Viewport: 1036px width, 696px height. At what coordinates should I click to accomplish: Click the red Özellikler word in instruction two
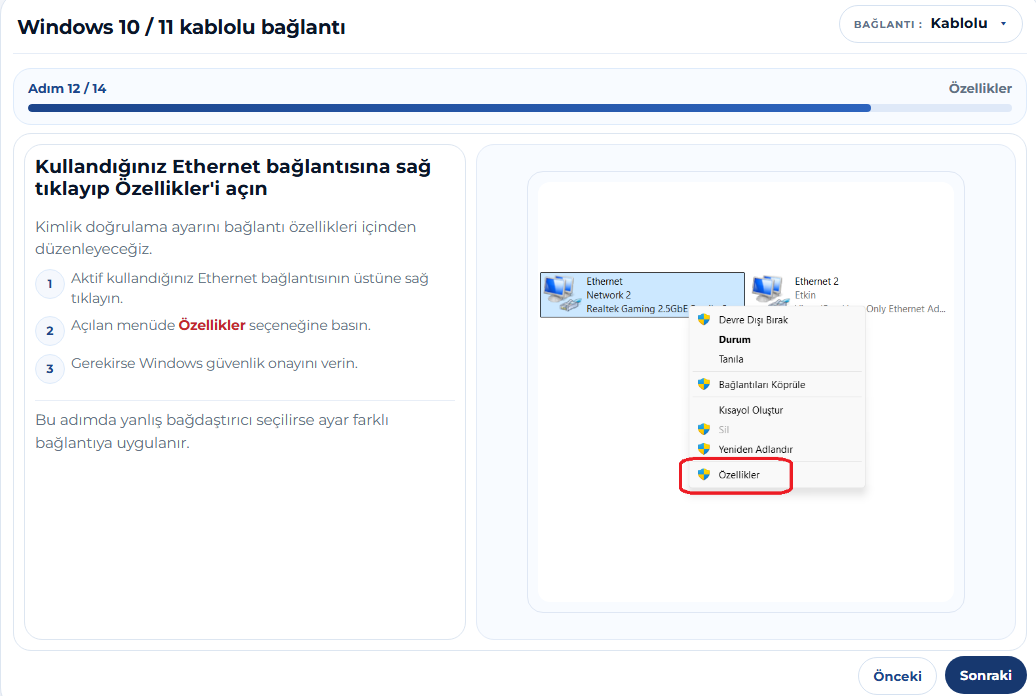pos(212,325)
